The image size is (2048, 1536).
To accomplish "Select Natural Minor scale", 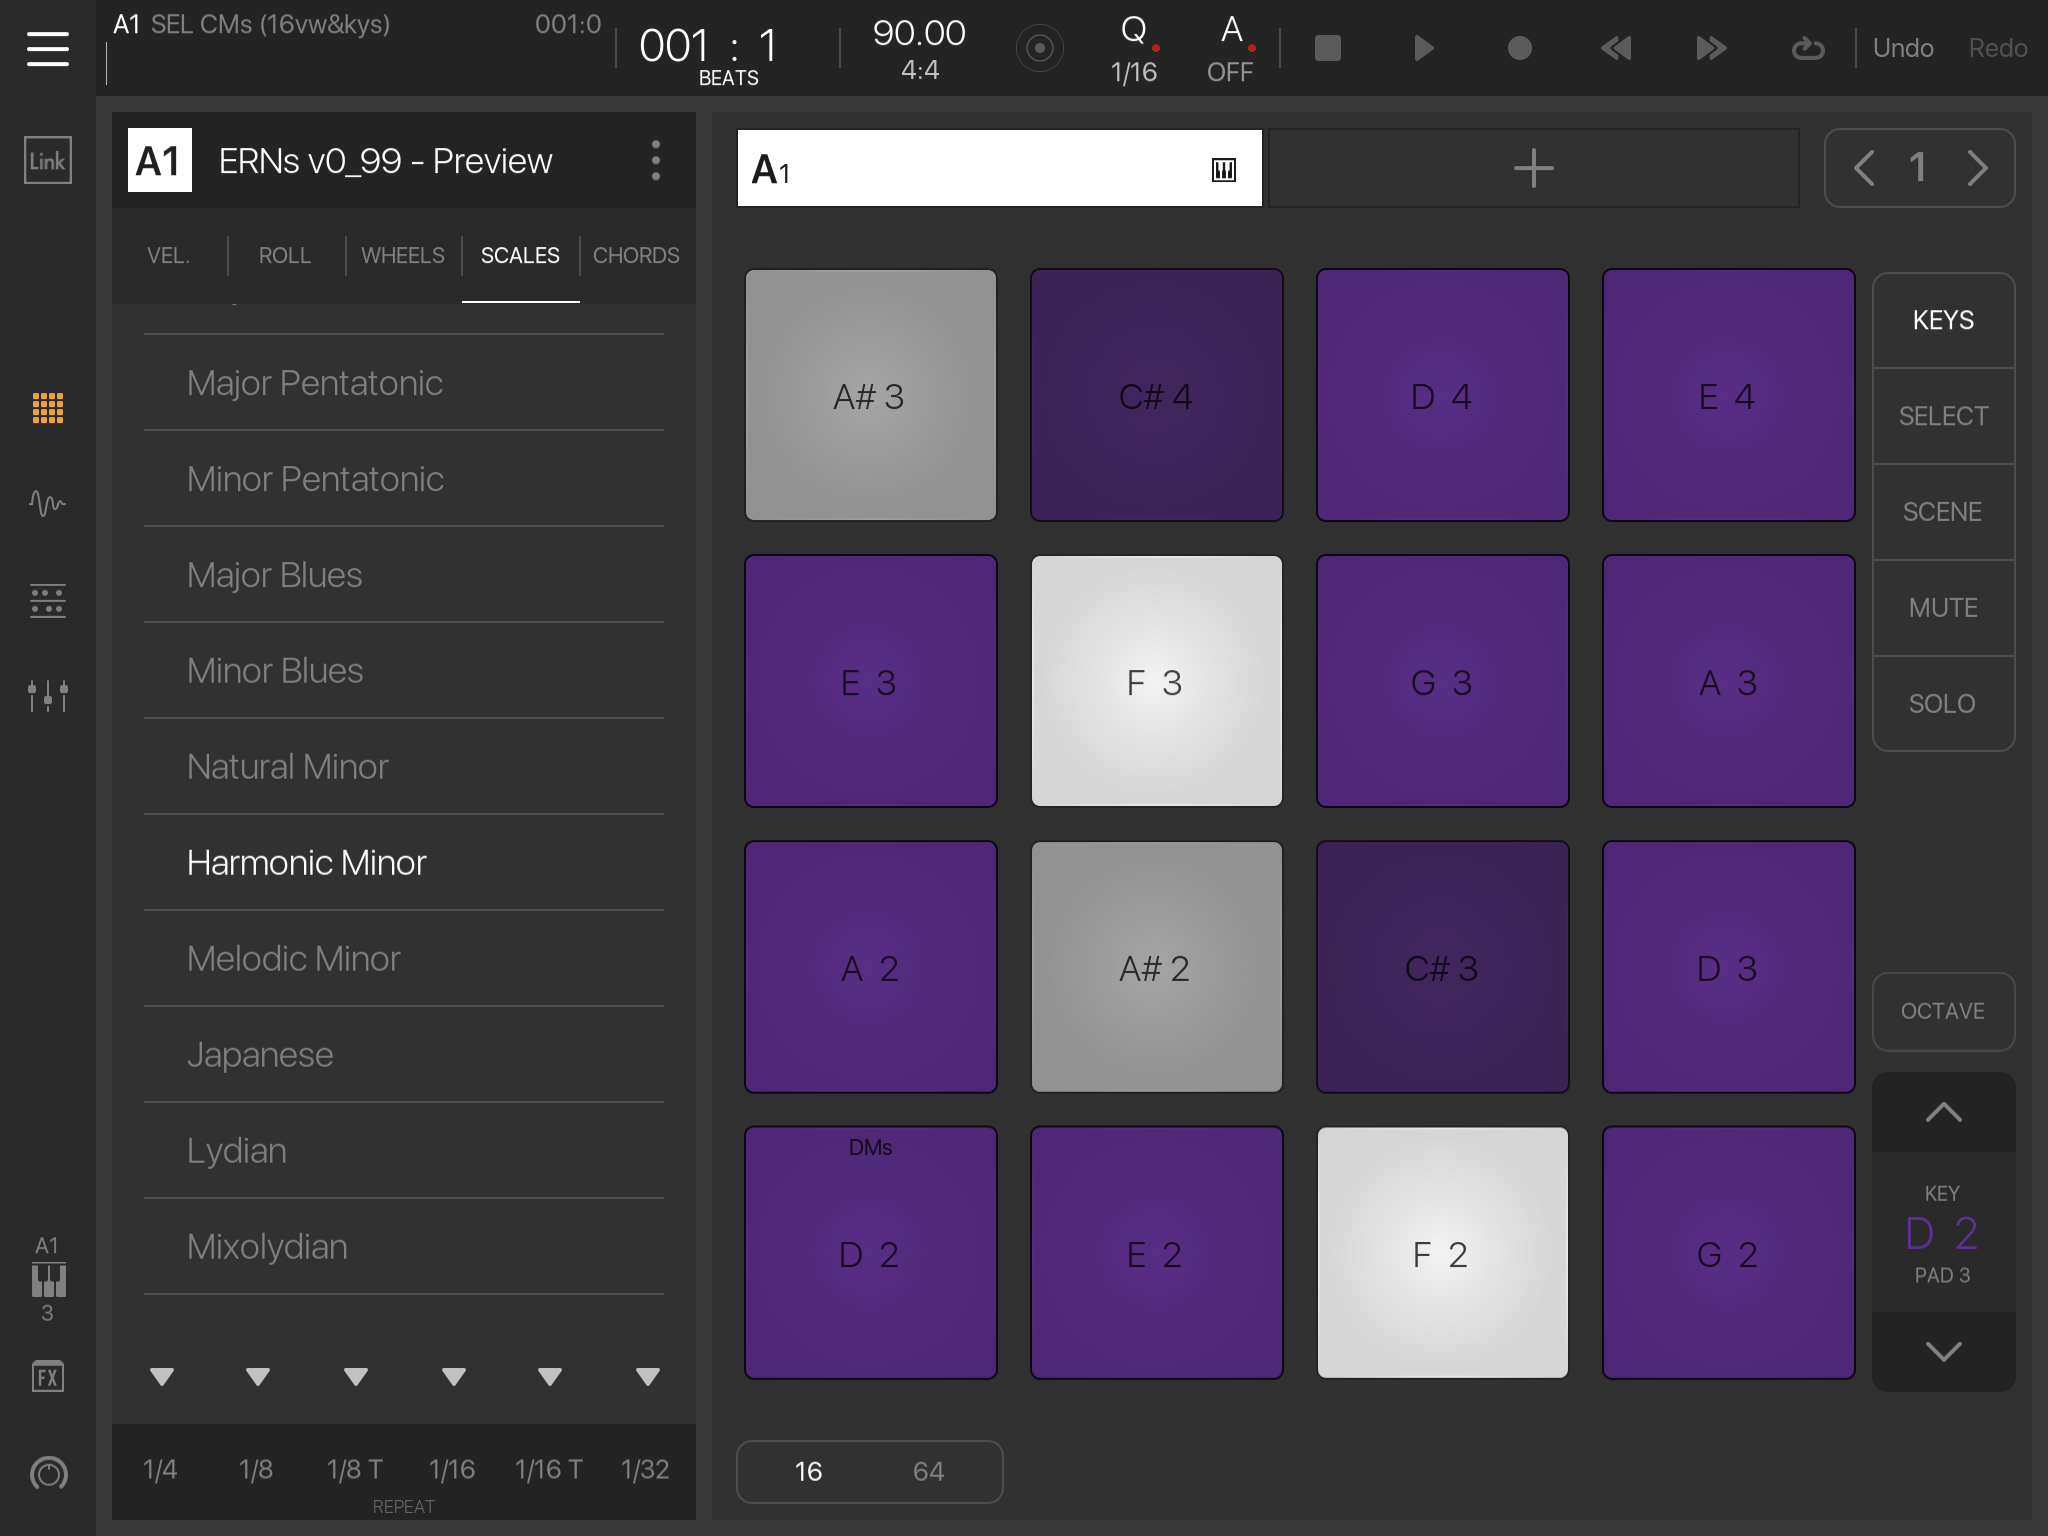I will 404,767.
